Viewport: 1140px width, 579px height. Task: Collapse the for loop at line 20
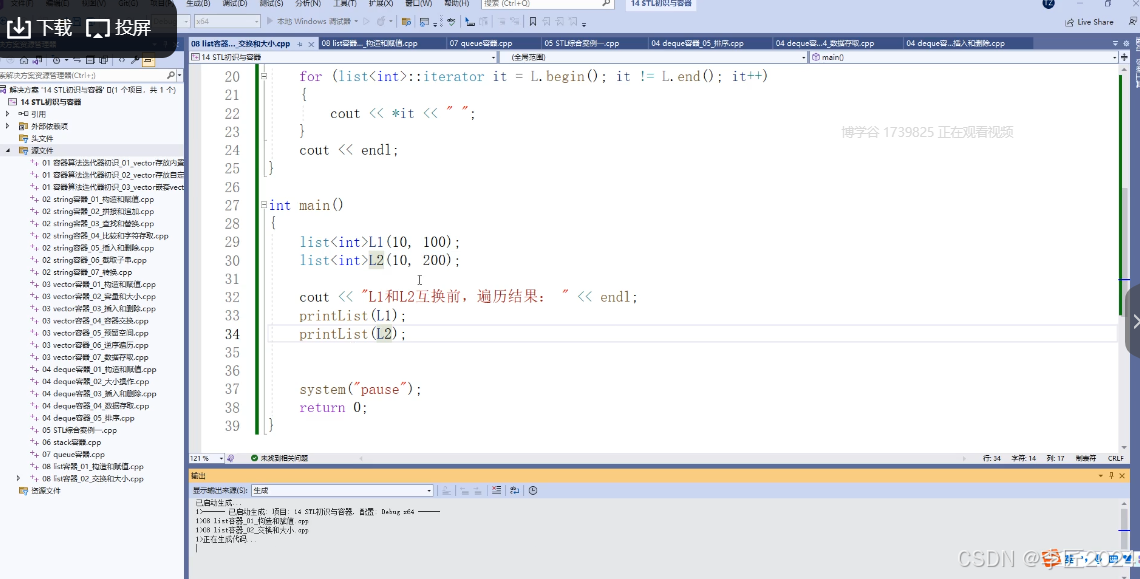264,76
